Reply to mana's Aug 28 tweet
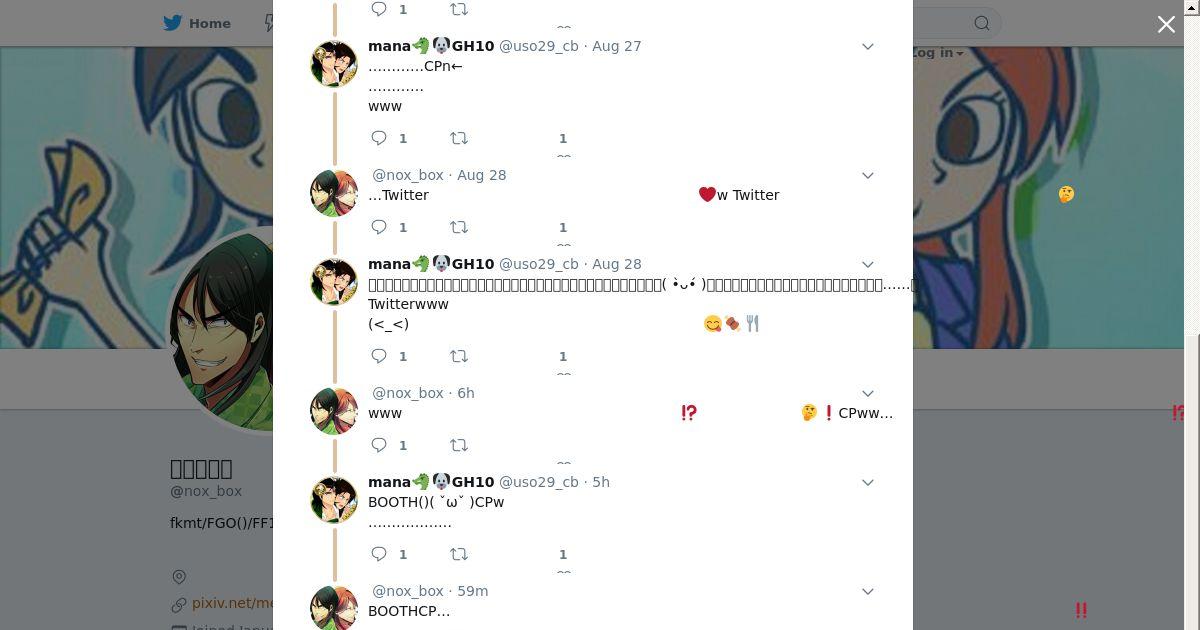This screenshot has width=1200, height=630. pos(379,356)
